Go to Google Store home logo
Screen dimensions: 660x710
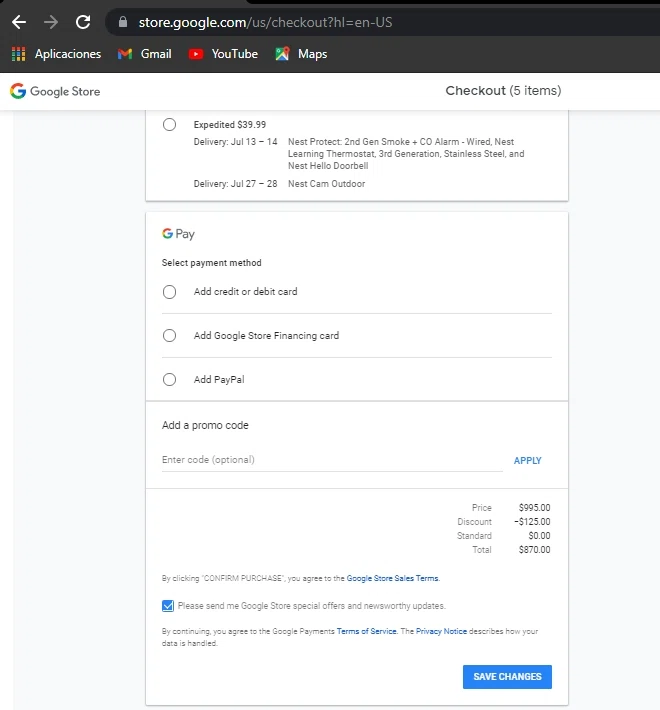(55, 91)
